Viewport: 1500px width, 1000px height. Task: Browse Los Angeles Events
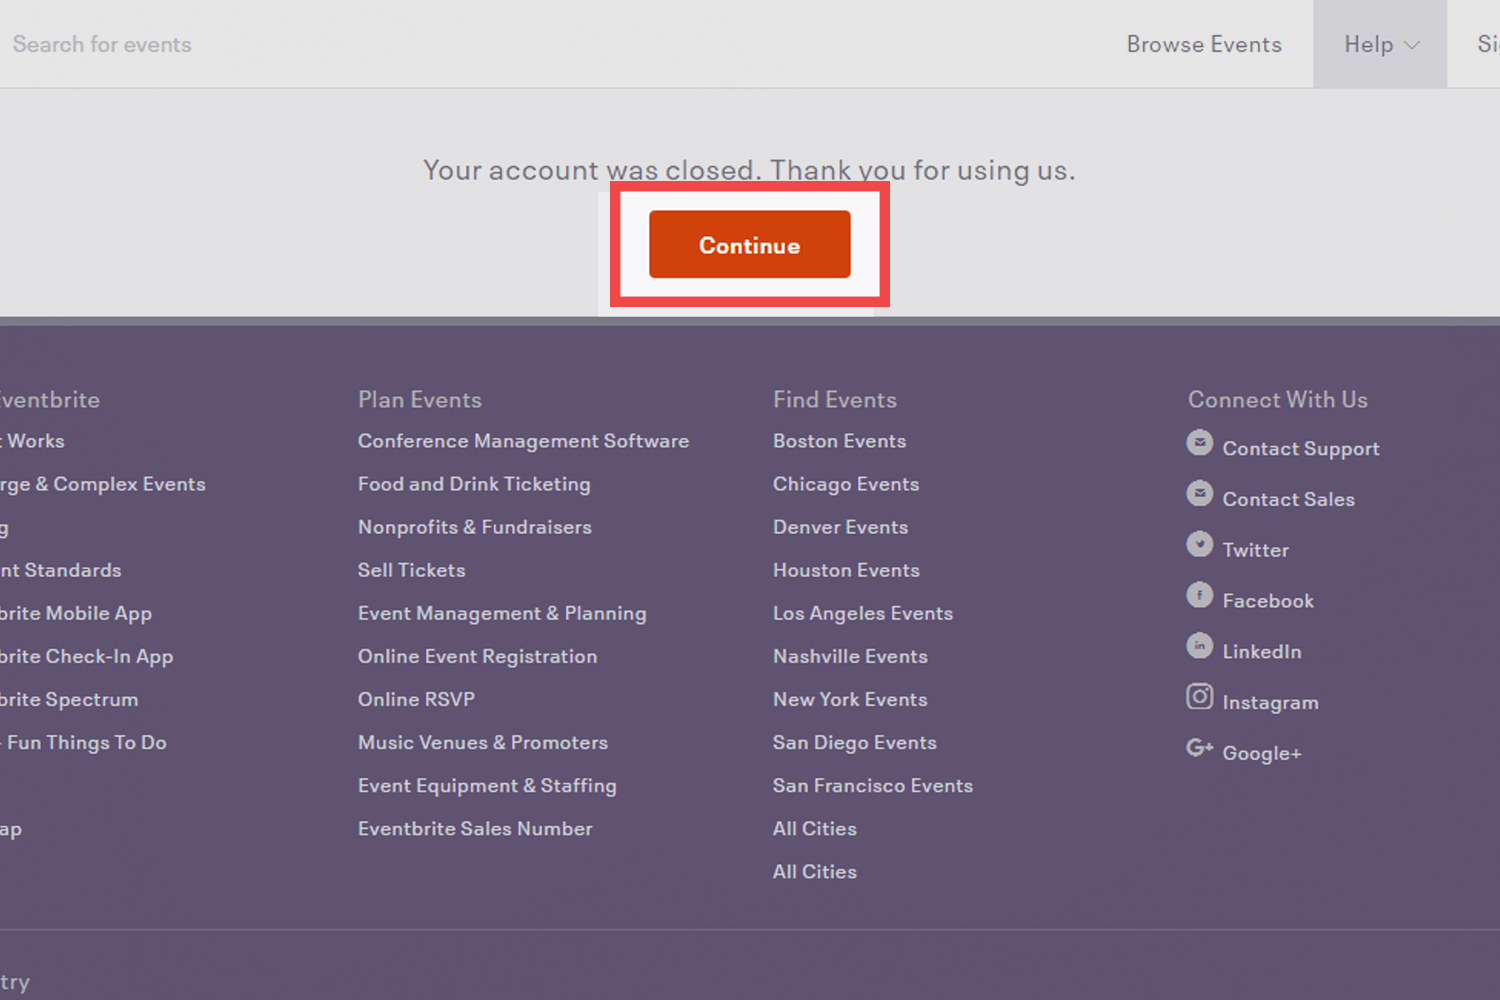862,613
